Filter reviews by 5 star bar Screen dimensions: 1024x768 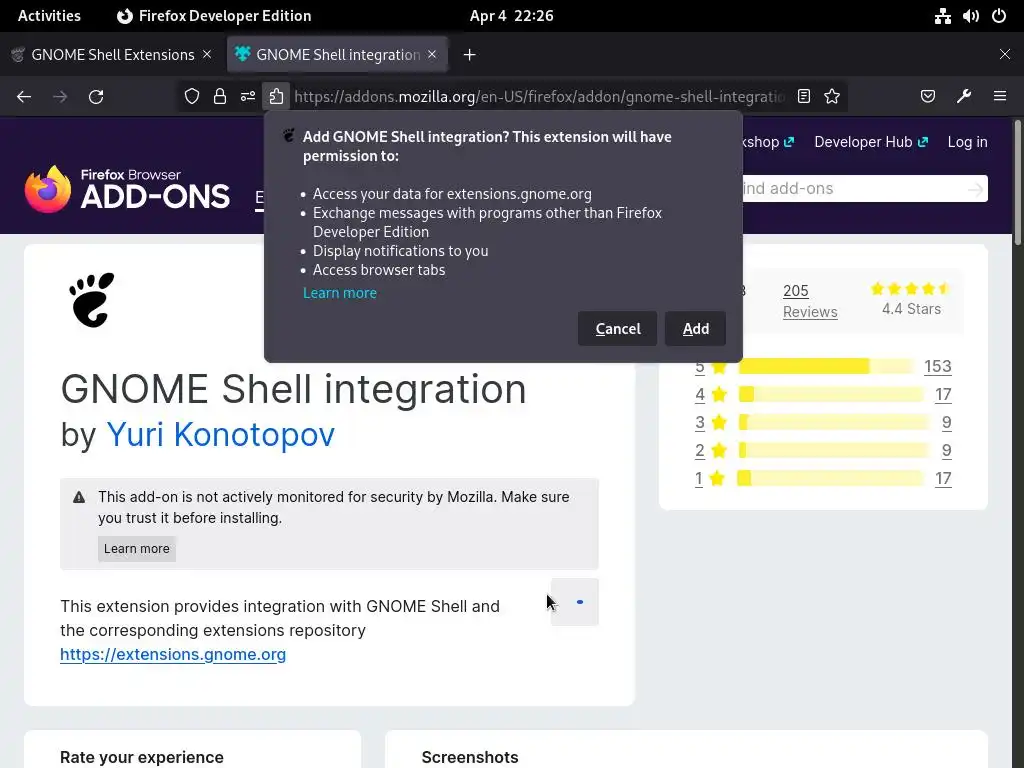coord(827,366)
